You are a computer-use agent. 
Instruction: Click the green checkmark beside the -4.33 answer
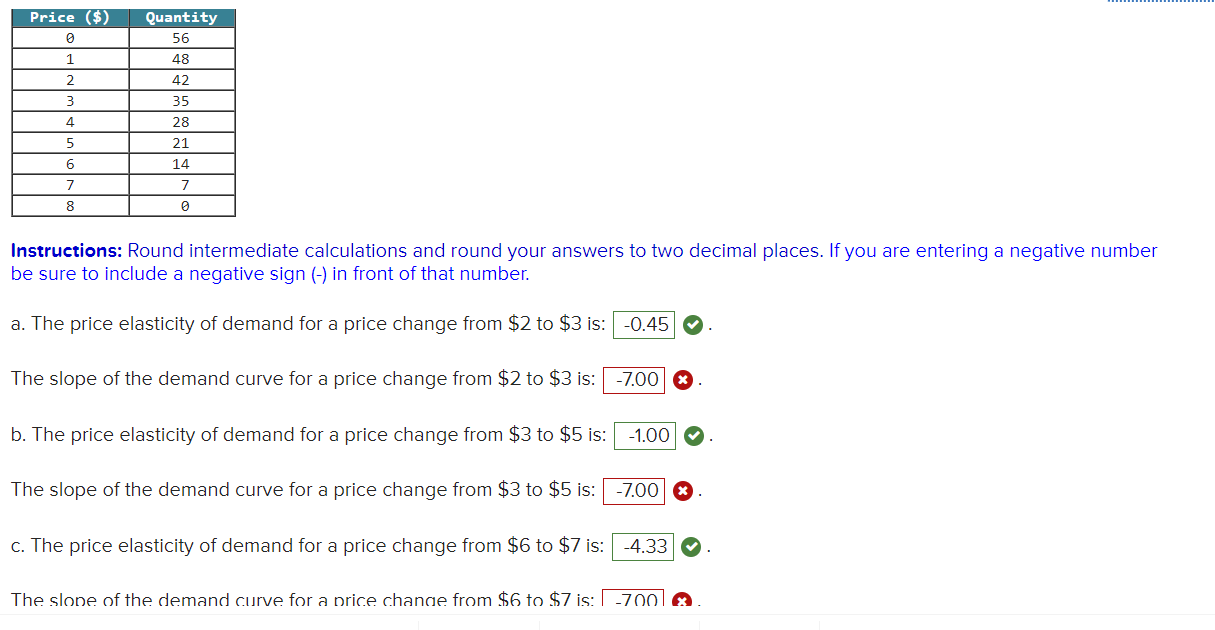693,546
